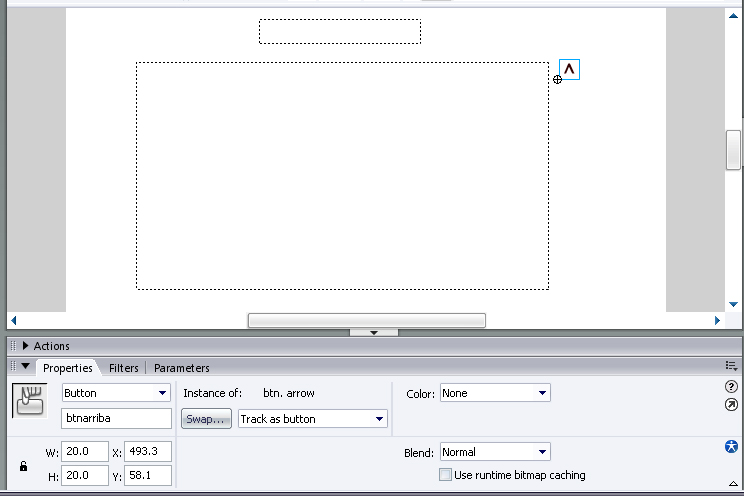Viewport: 744px width, 496px height.
Task: Open the Track as button dropdown
Action: tap(313, 419)
